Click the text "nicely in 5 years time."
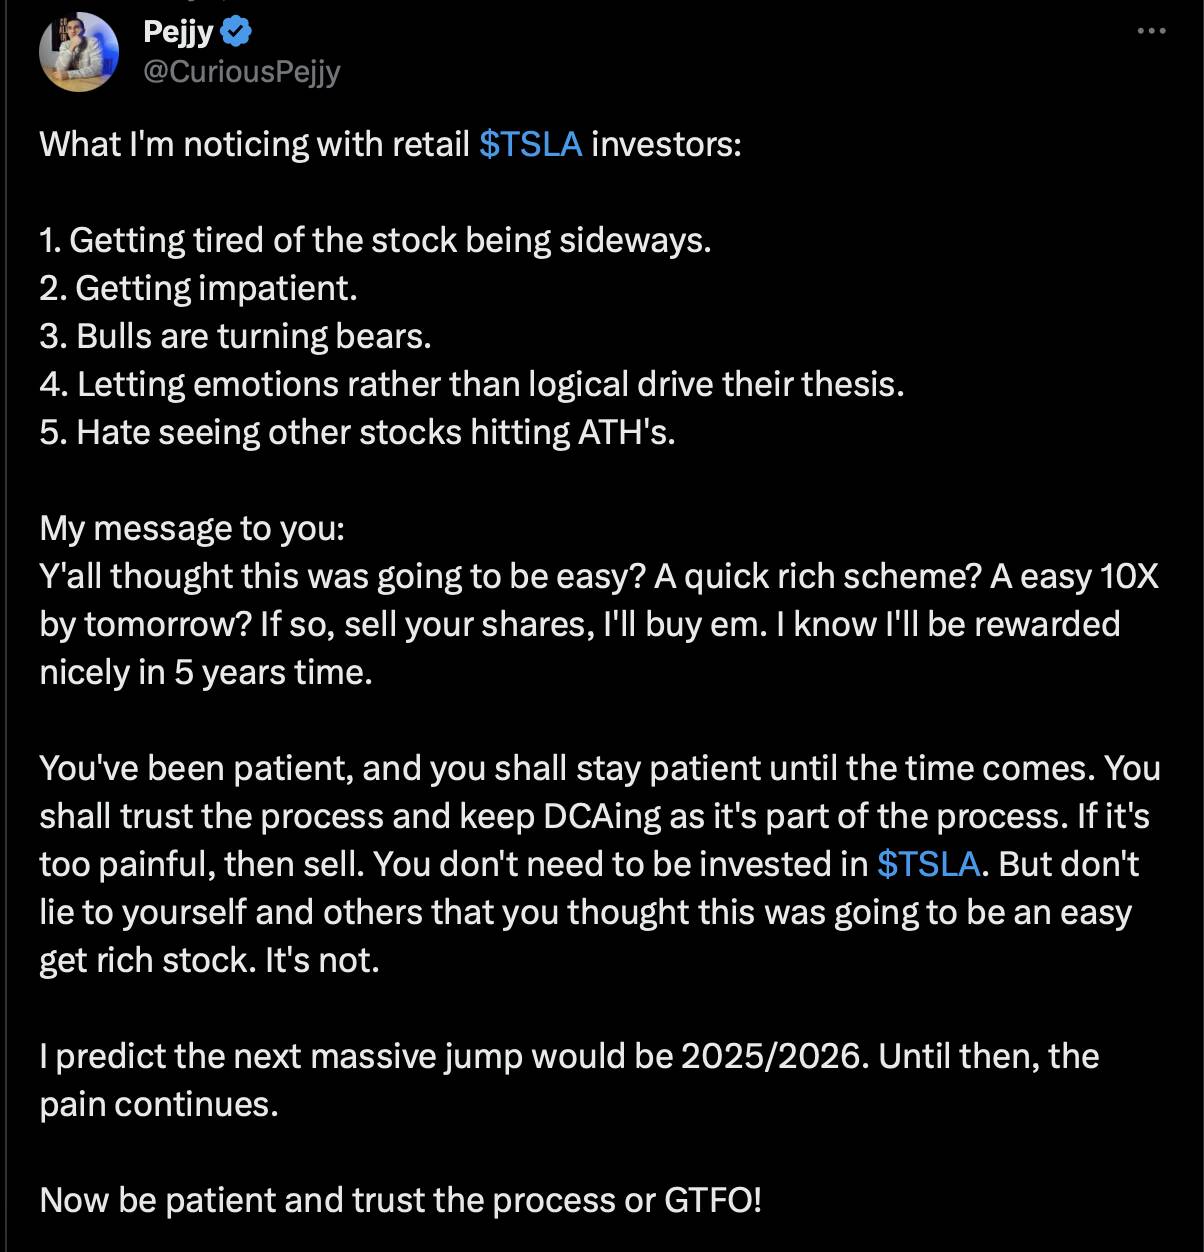 coord(206,672)
